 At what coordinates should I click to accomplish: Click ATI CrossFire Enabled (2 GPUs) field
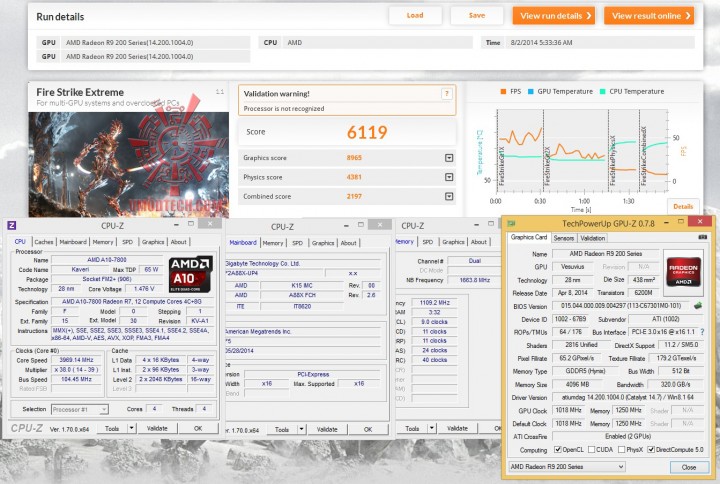(x=628, y=436)
